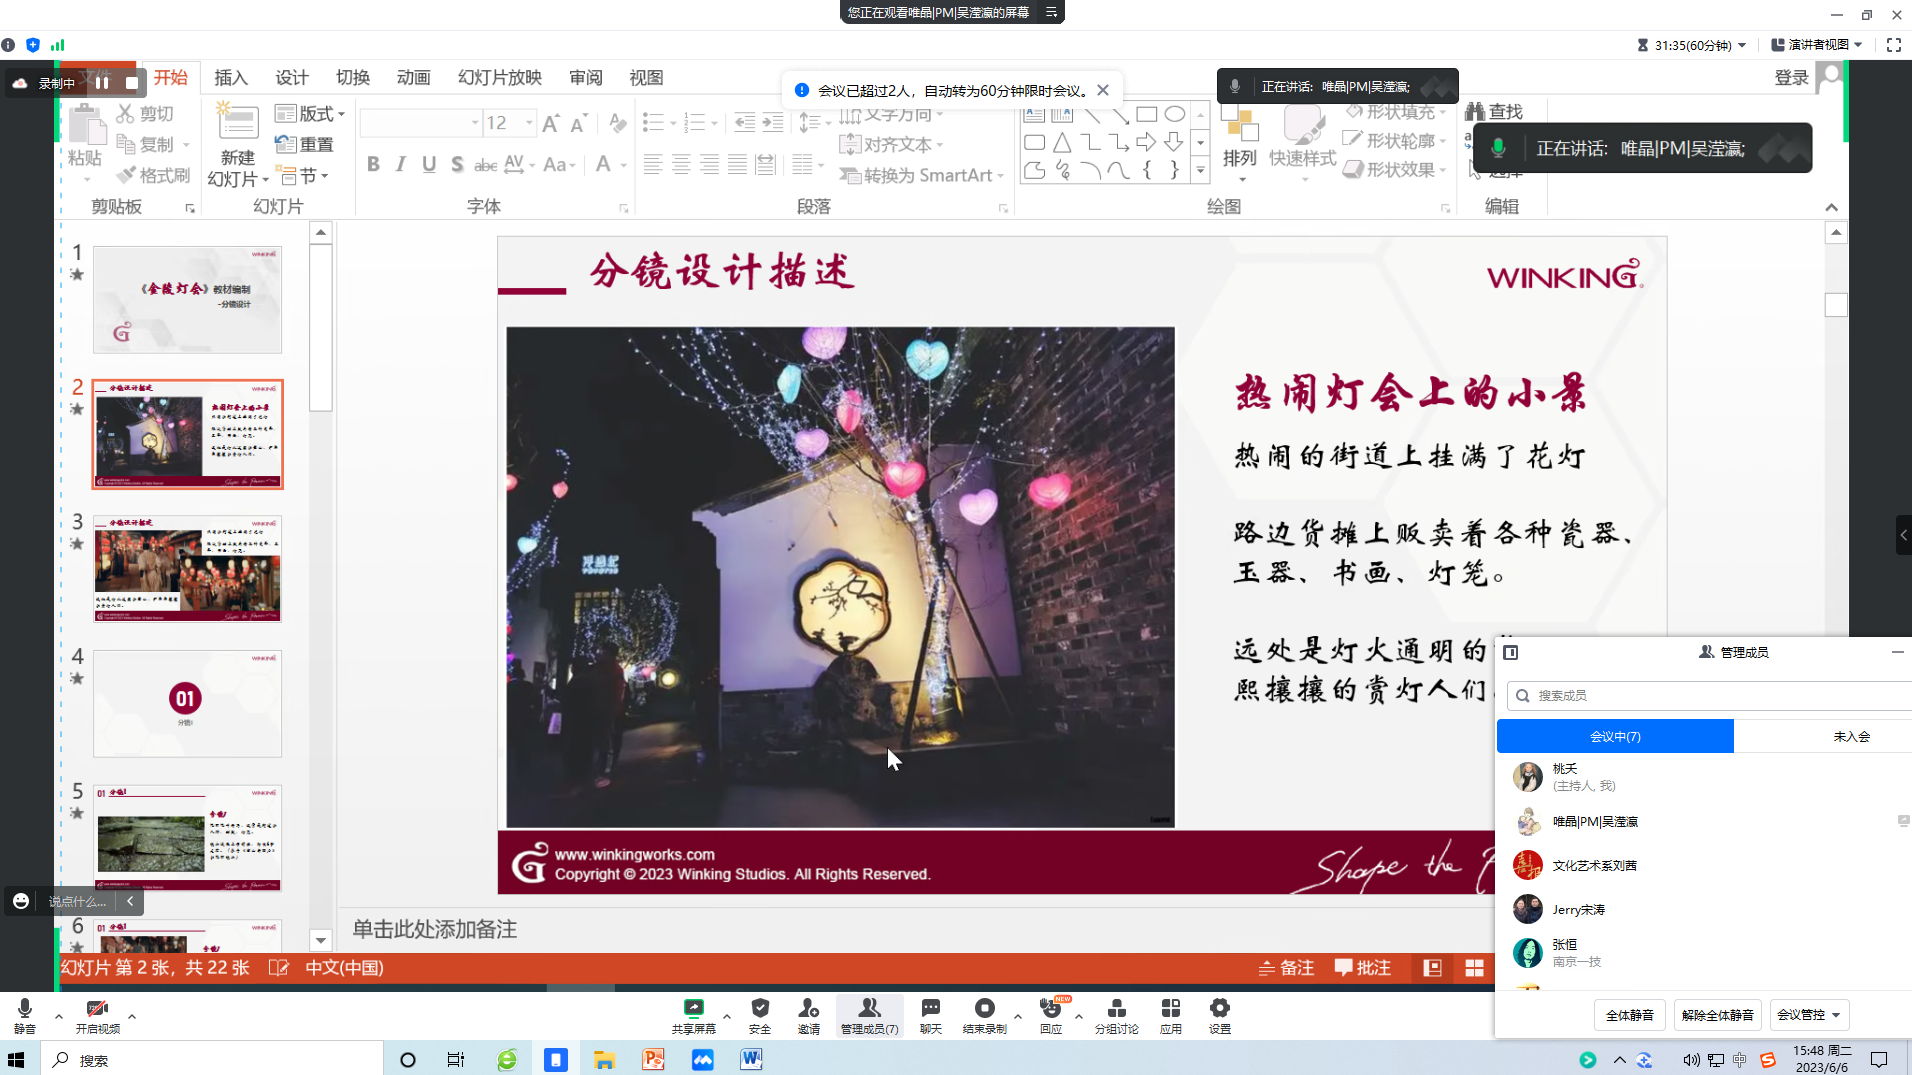Open meeting 设置 gear settings
Screen dimensions: 1912x1075
tap(1220, 1014)
